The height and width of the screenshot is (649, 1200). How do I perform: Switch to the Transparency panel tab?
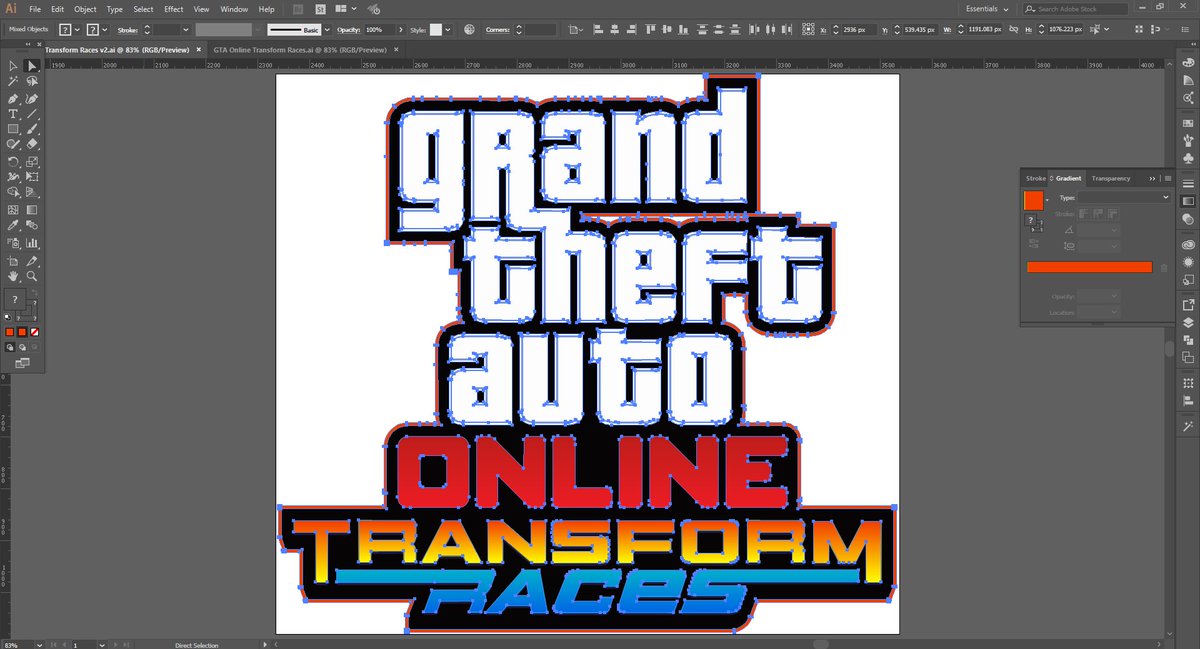coord(1111,178)
